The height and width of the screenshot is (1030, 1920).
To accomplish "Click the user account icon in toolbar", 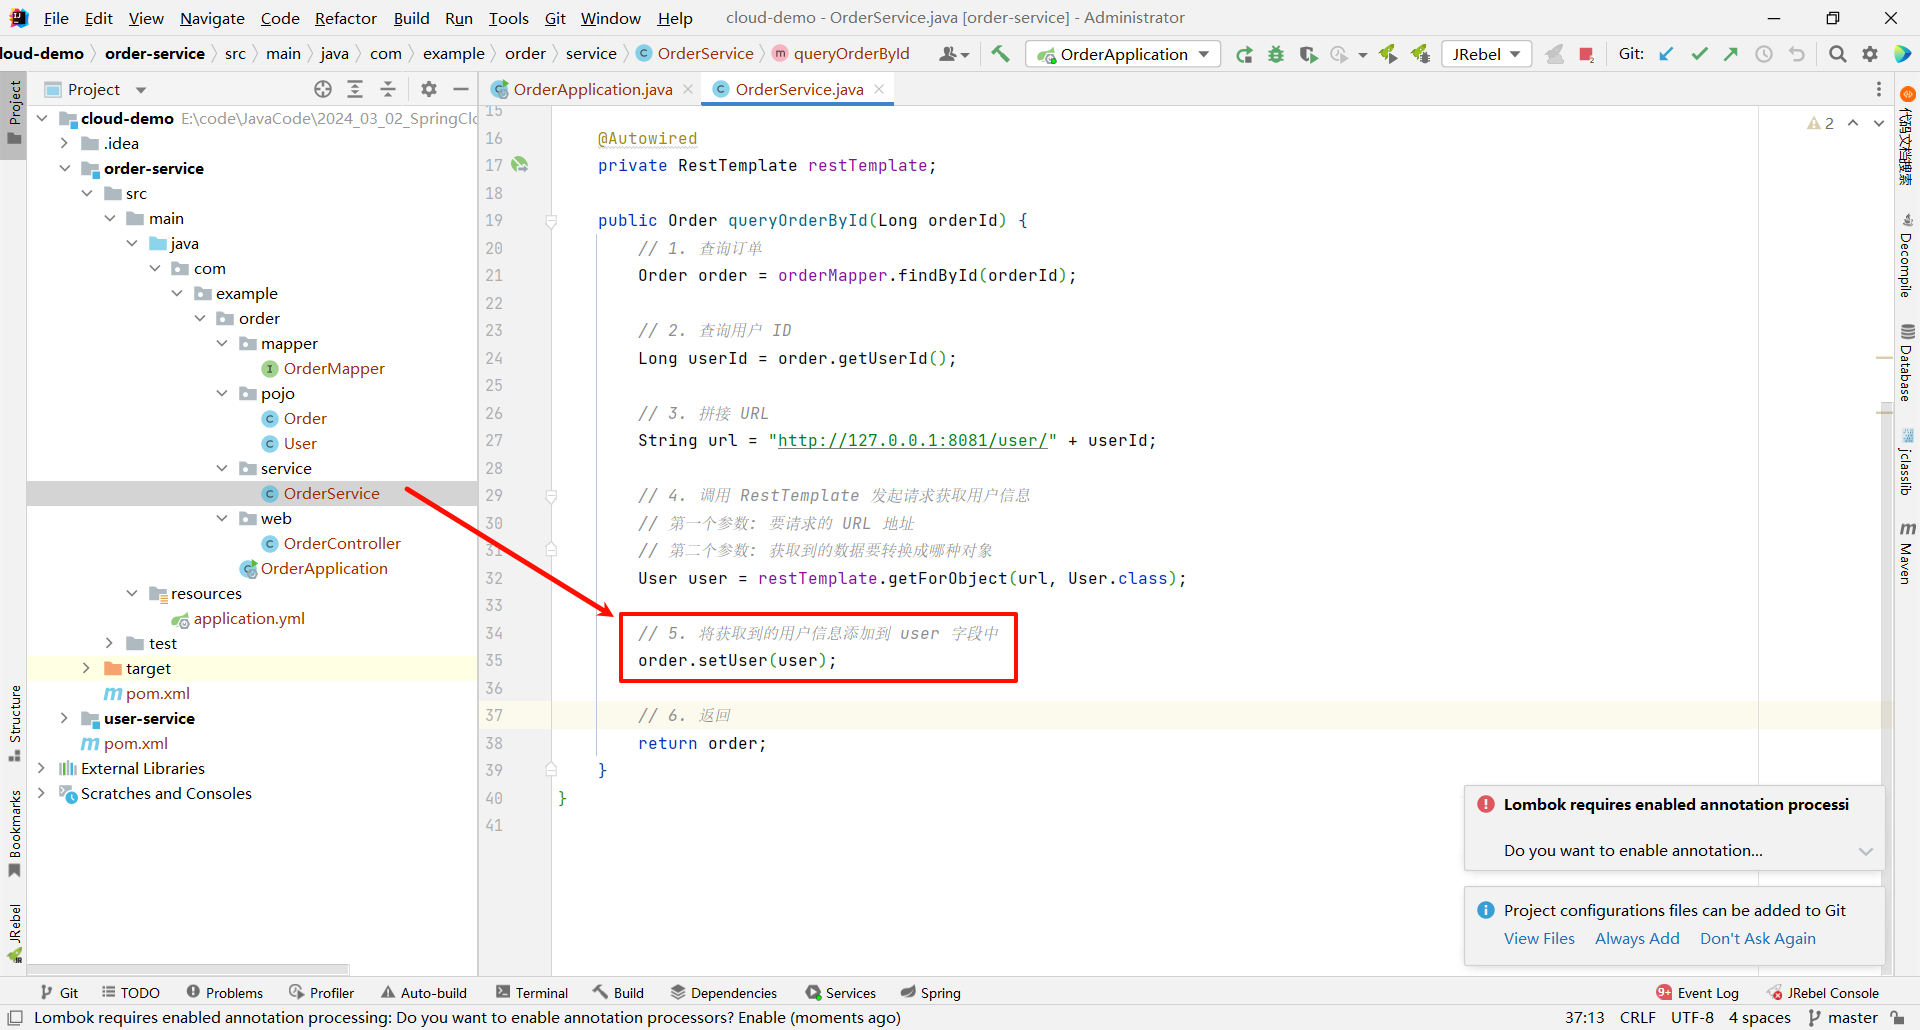I will point(953,54).
